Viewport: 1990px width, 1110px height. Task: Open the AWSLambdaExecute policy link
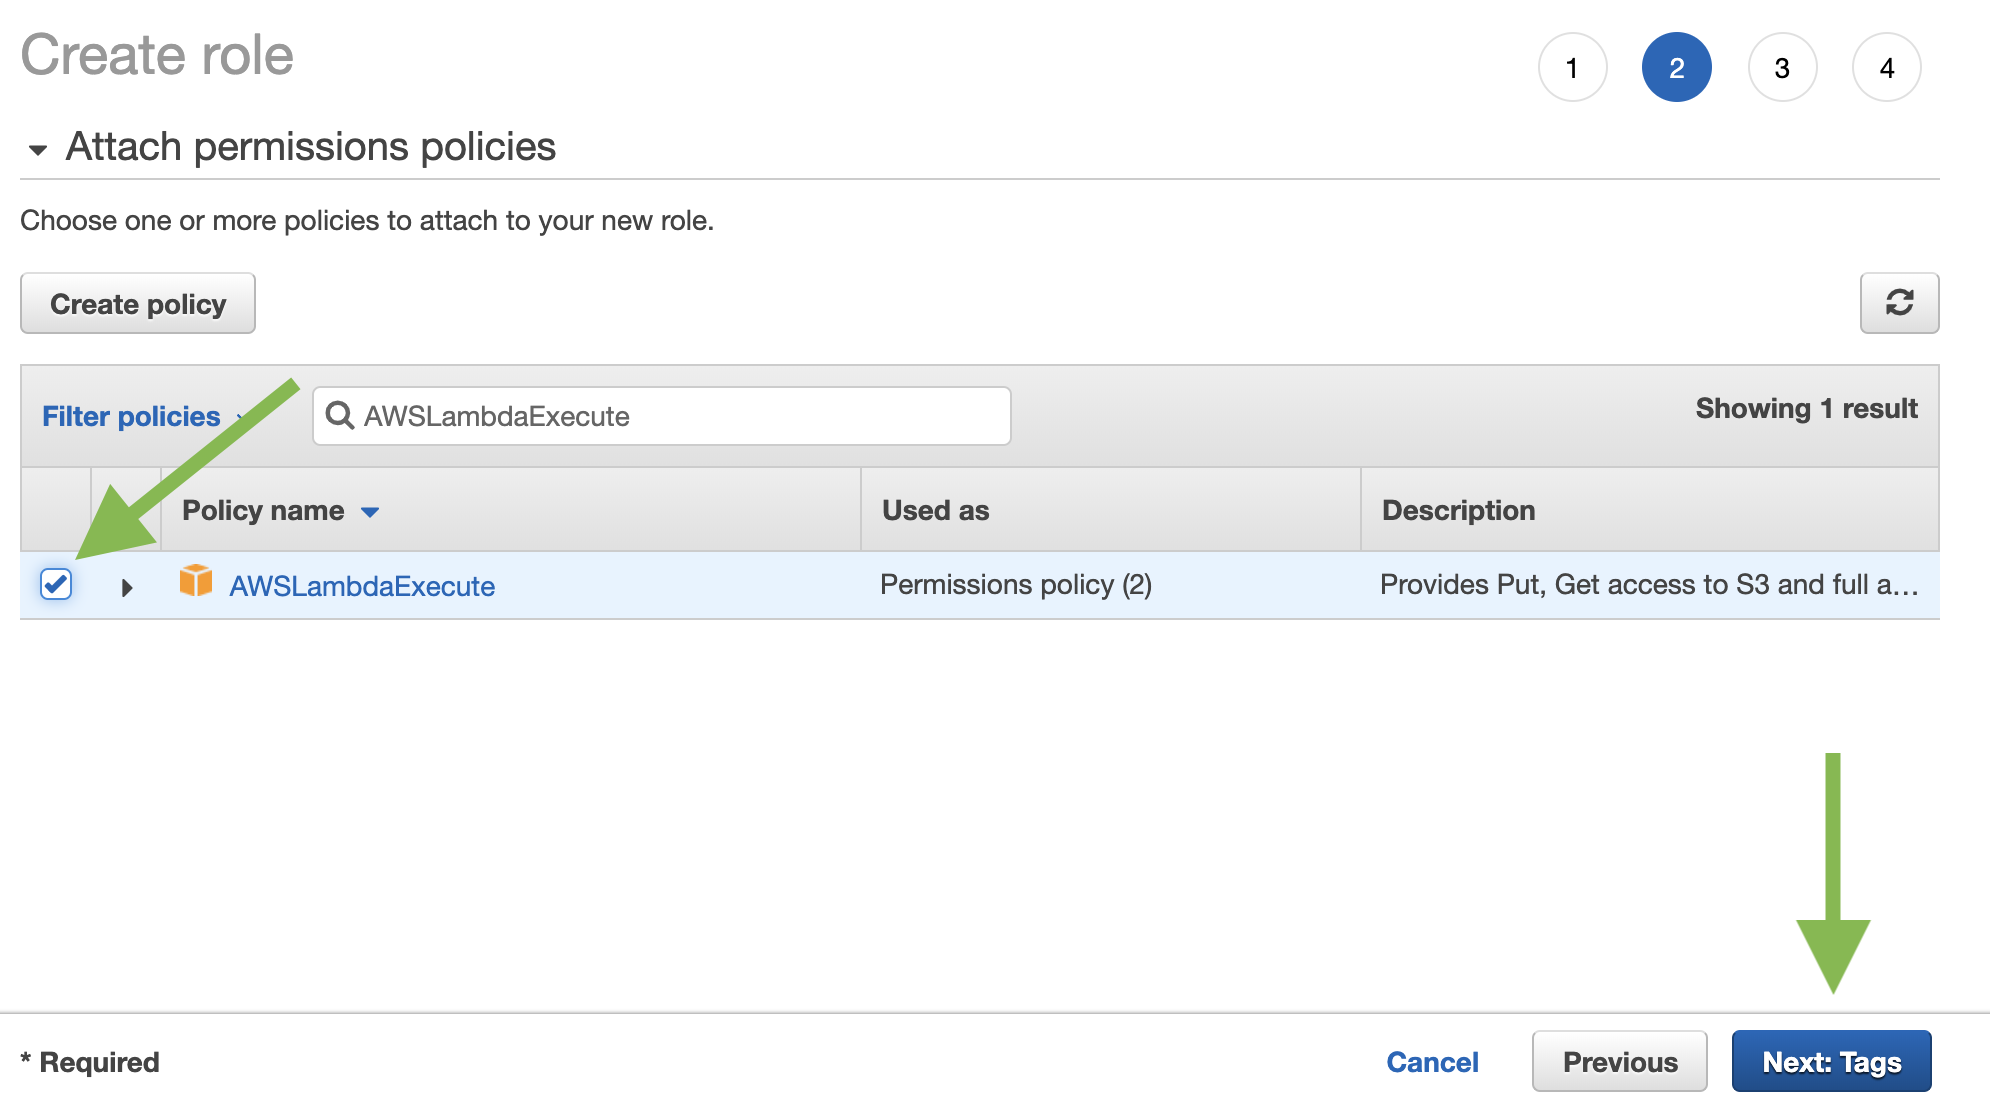coord(361,586)
